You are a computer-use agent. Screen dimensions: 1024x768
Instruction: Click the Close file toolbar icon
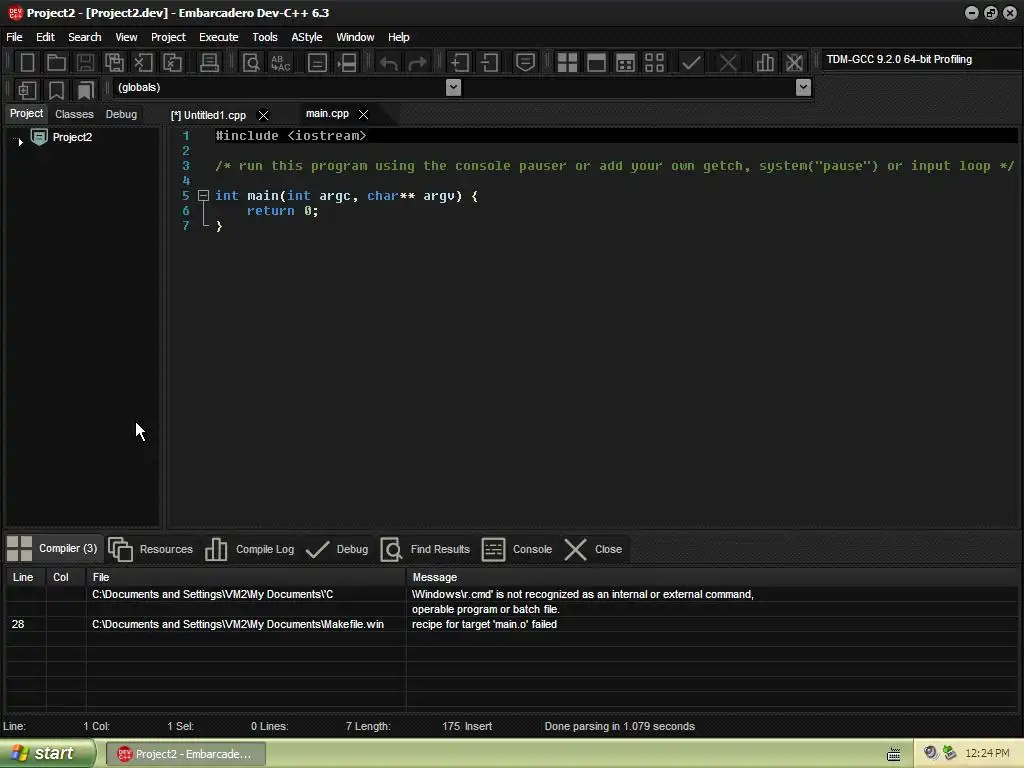click(x=143, y=63)
